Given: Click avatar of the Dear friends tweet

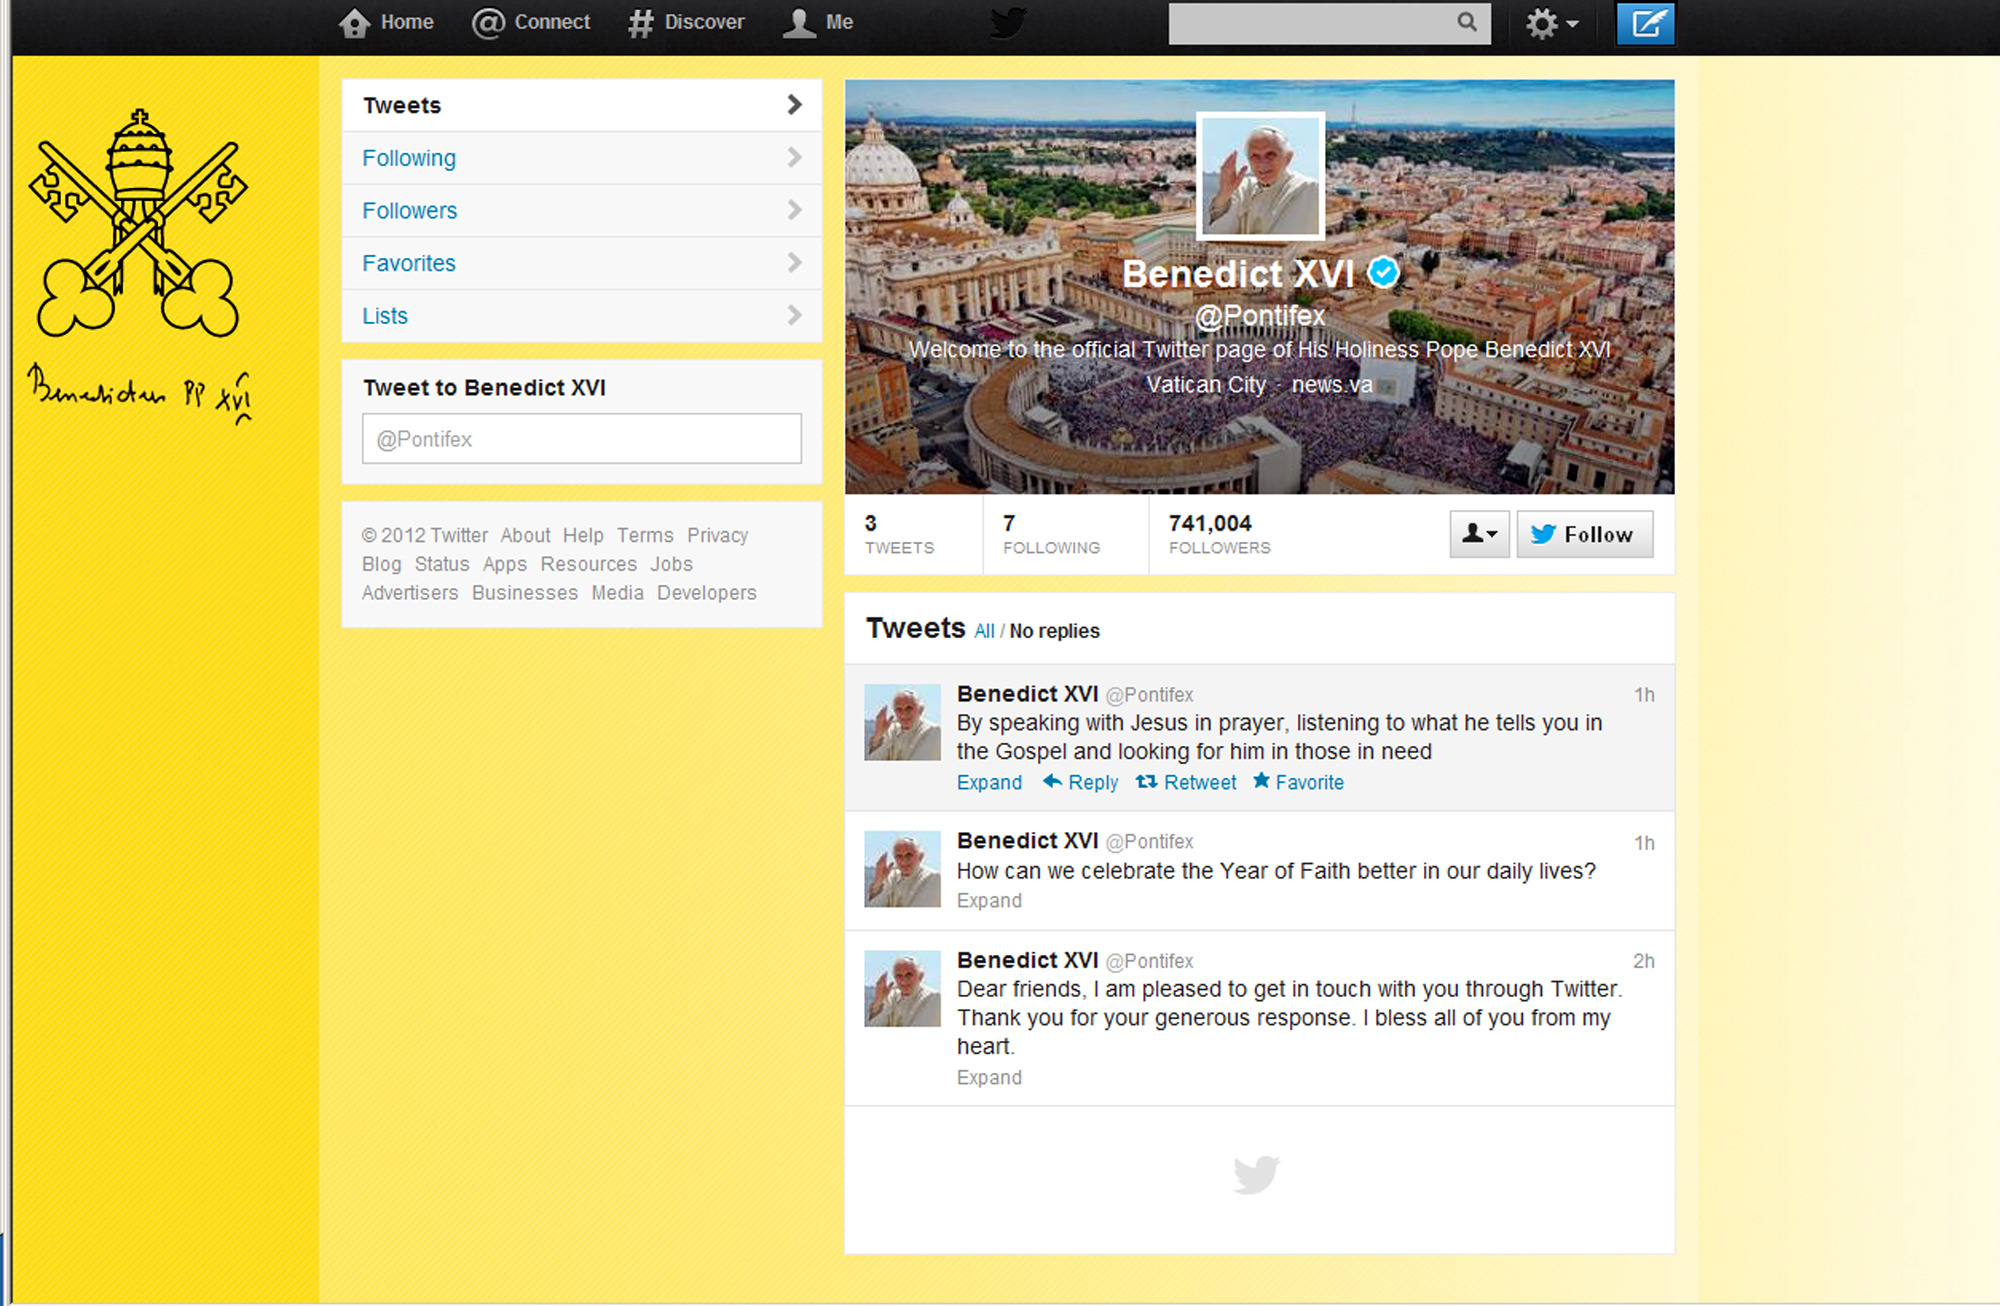Looking at the screenshot, I should (x=902, y=988).
